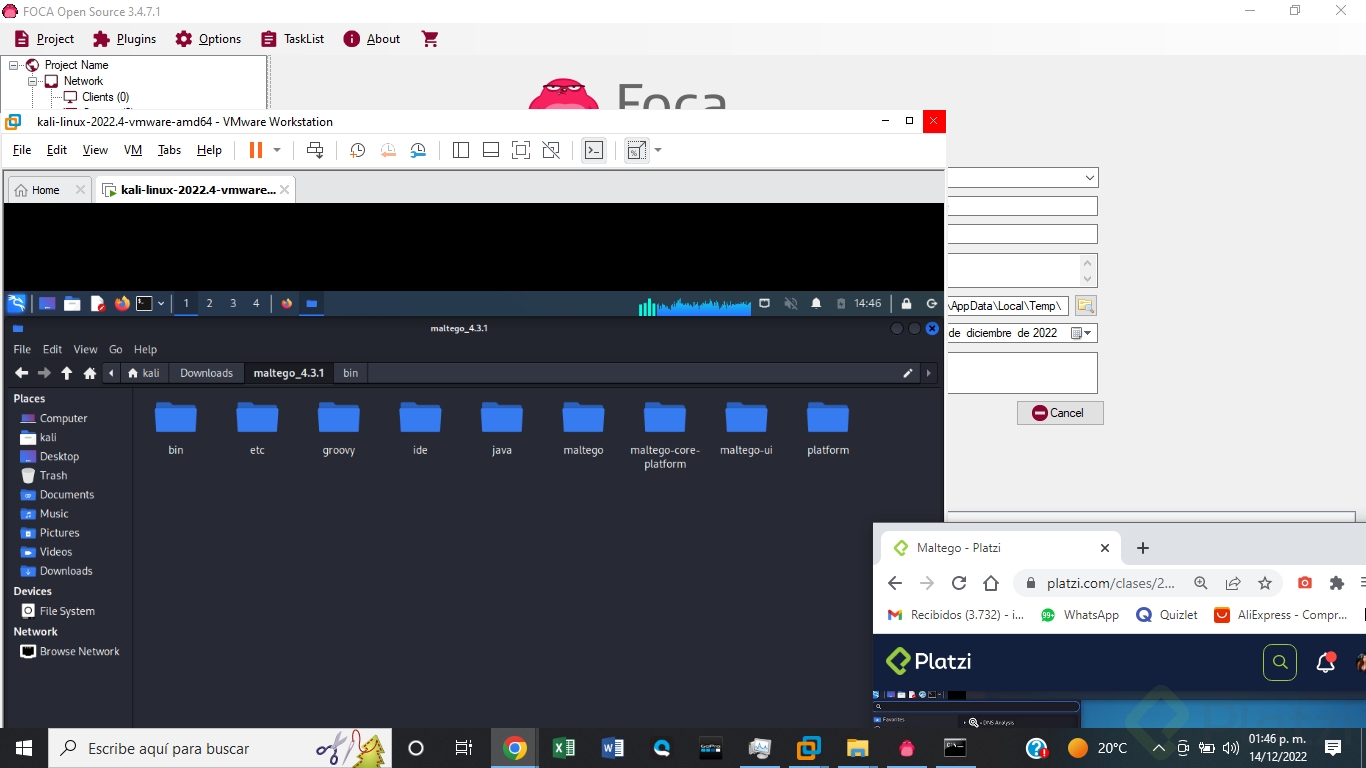Expand the stretch display dropdown arrow in VMware
This screenshot has width=1366, height=768.
click(x=658, y=150)
